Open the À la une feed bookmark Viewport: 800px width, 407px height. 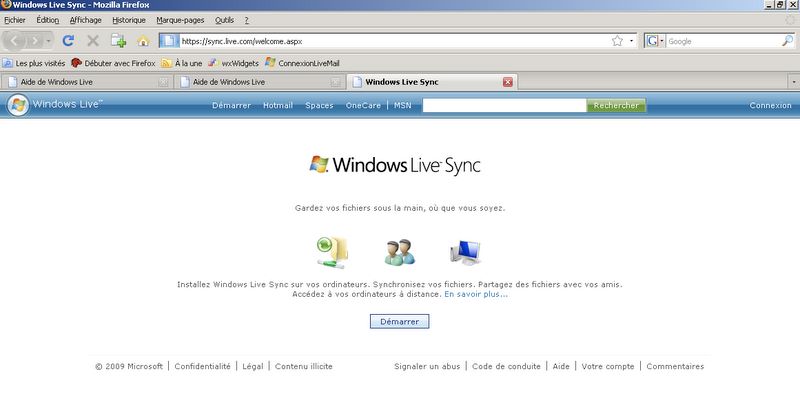pos(182,63)
